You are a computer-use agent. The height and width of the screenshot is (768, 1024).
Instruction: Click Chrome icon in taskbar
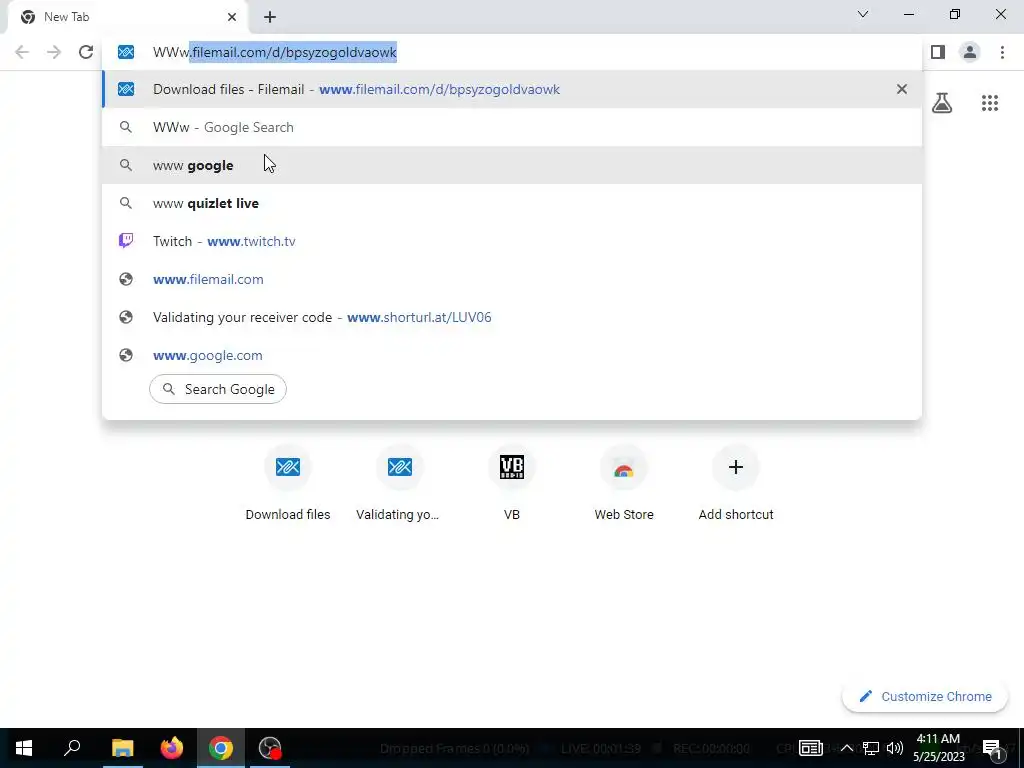[x=221, y=748]
